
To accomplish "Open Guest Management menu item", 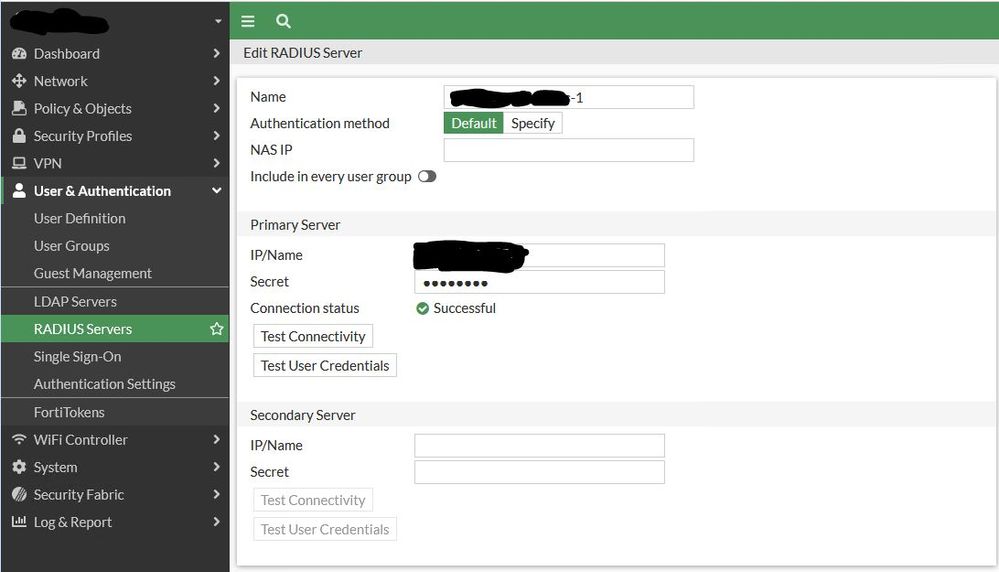I will point(115,273).
